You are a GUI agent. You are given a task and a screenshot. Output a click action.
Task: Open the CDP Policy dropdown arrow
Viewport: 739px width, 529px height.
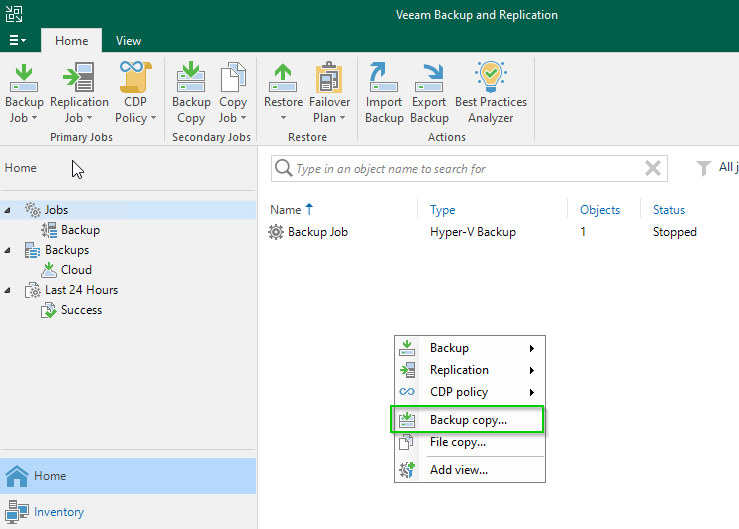click(x=153, y=118)
